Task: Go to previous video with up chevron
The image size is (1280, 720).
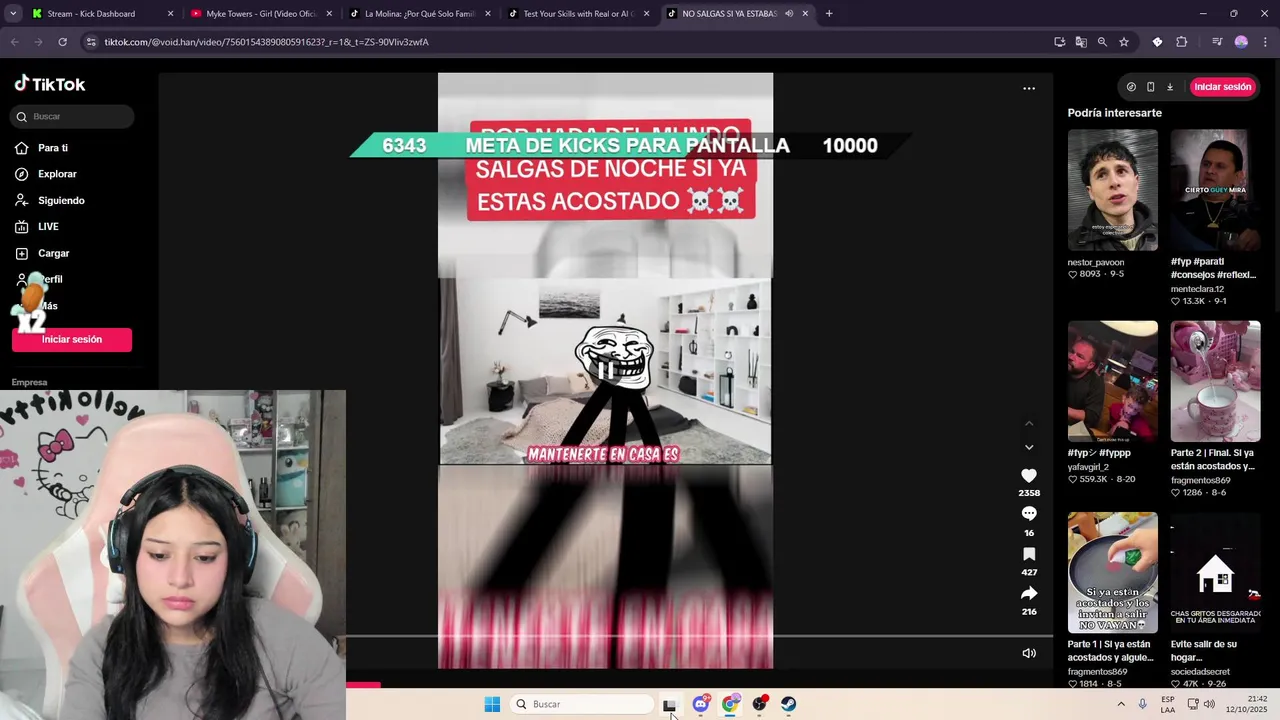Action: pyautogui.click(x=1029, y=423)
